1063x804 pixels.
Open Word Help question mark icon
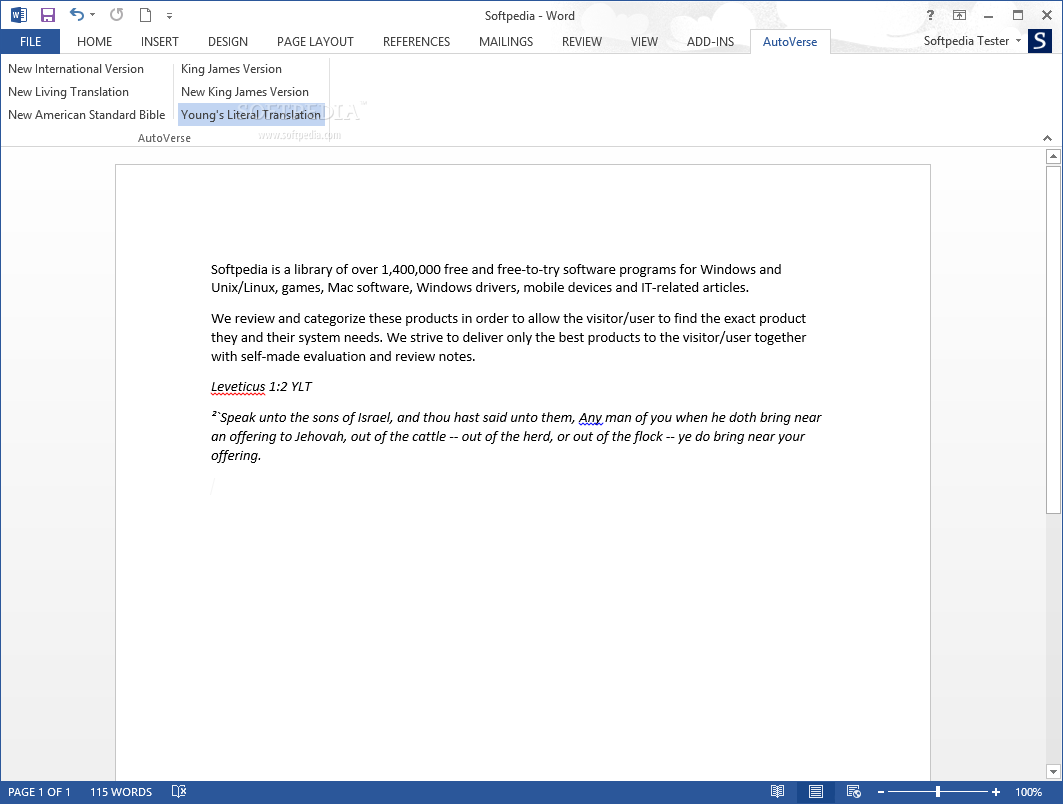930,15
